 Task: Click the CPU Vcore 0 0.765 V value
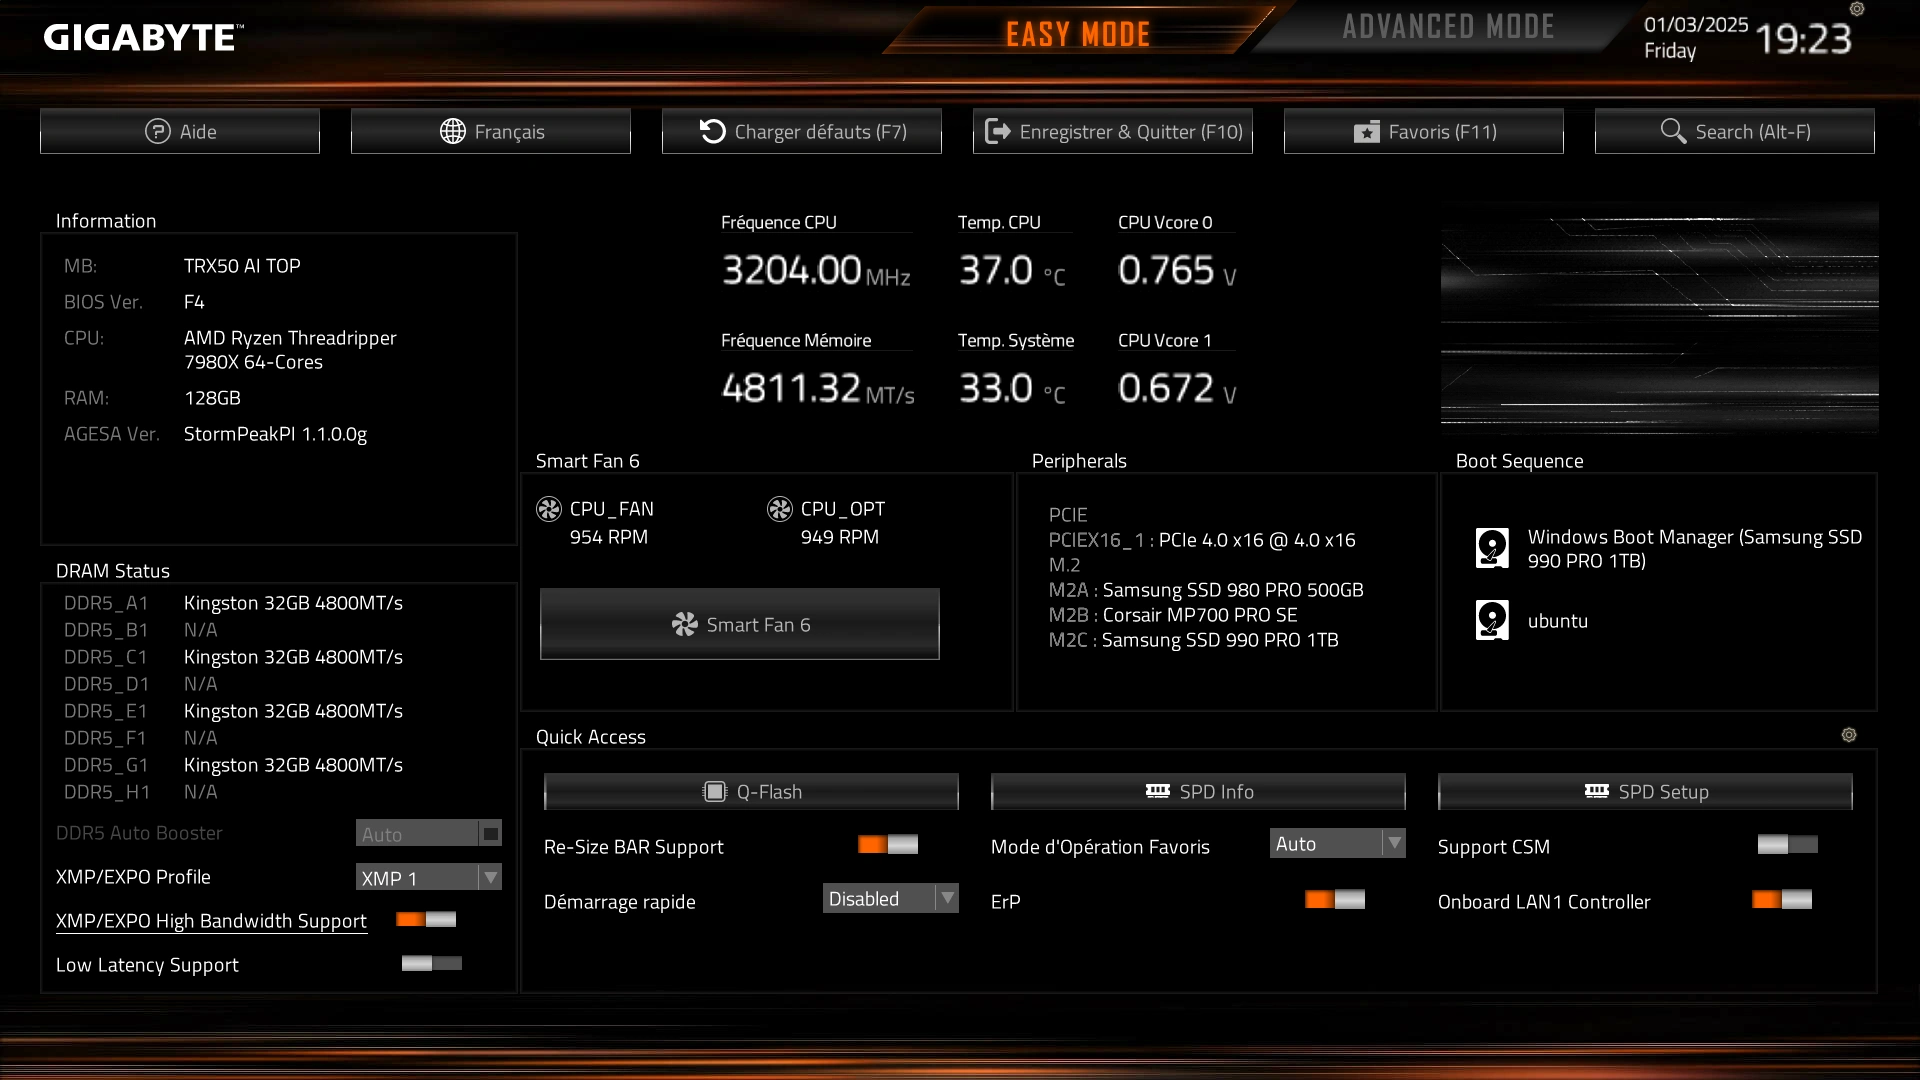tap(1177, 270)
